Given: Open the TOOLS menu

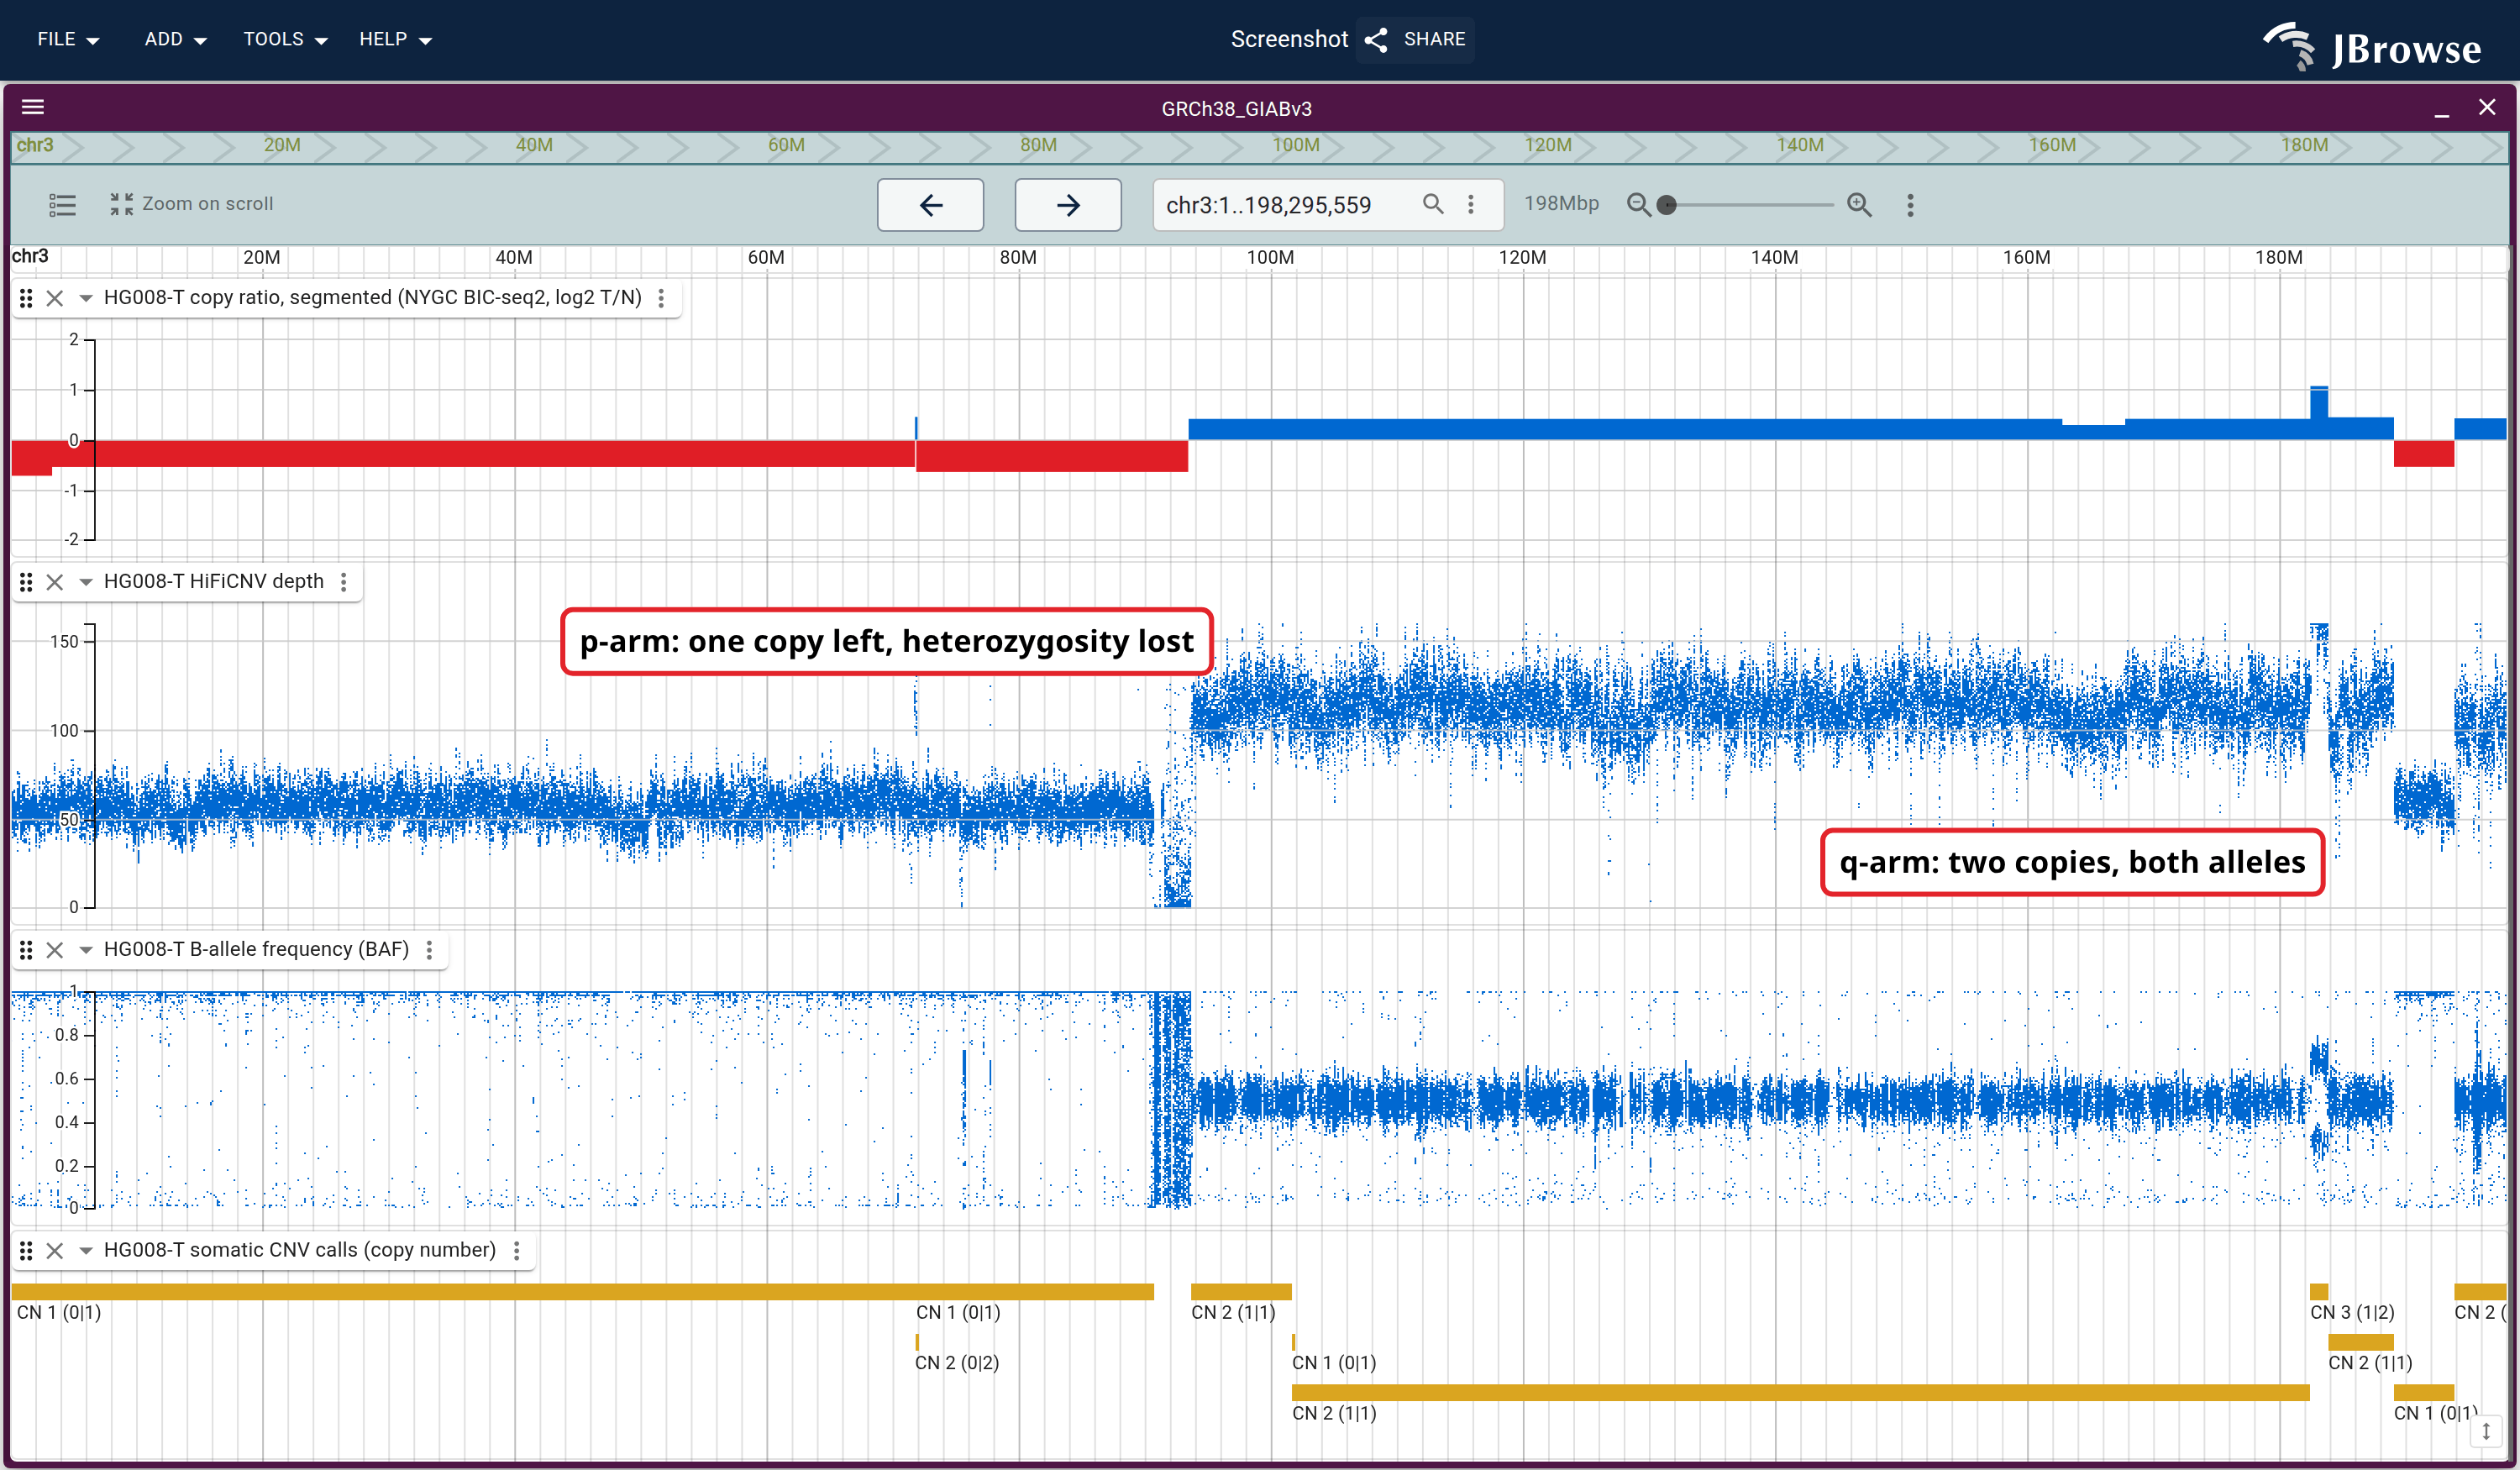Looking at the screenshot, I should click(285, 39).
